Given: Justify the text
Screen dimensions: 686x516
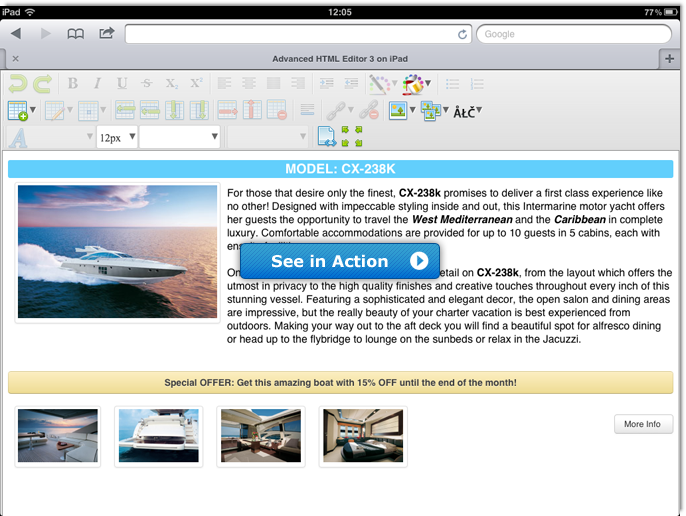Looking at the screenshot, I should coord(273,83).
